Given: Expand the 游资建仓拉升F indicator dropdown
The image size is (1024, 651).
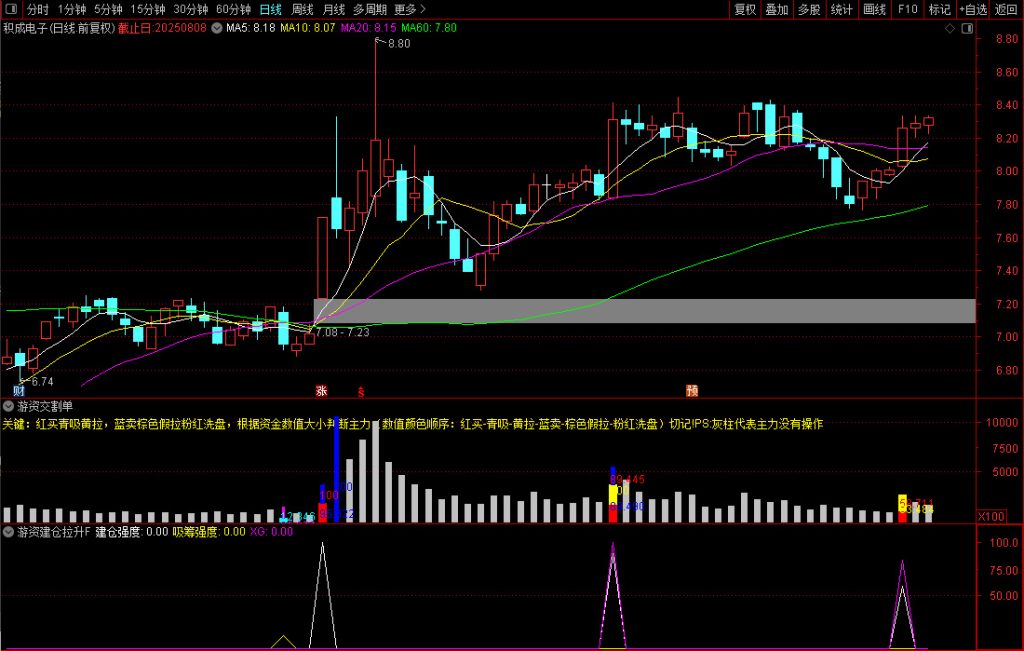Looking at the screenshot, I should click(x=9, y=531).
